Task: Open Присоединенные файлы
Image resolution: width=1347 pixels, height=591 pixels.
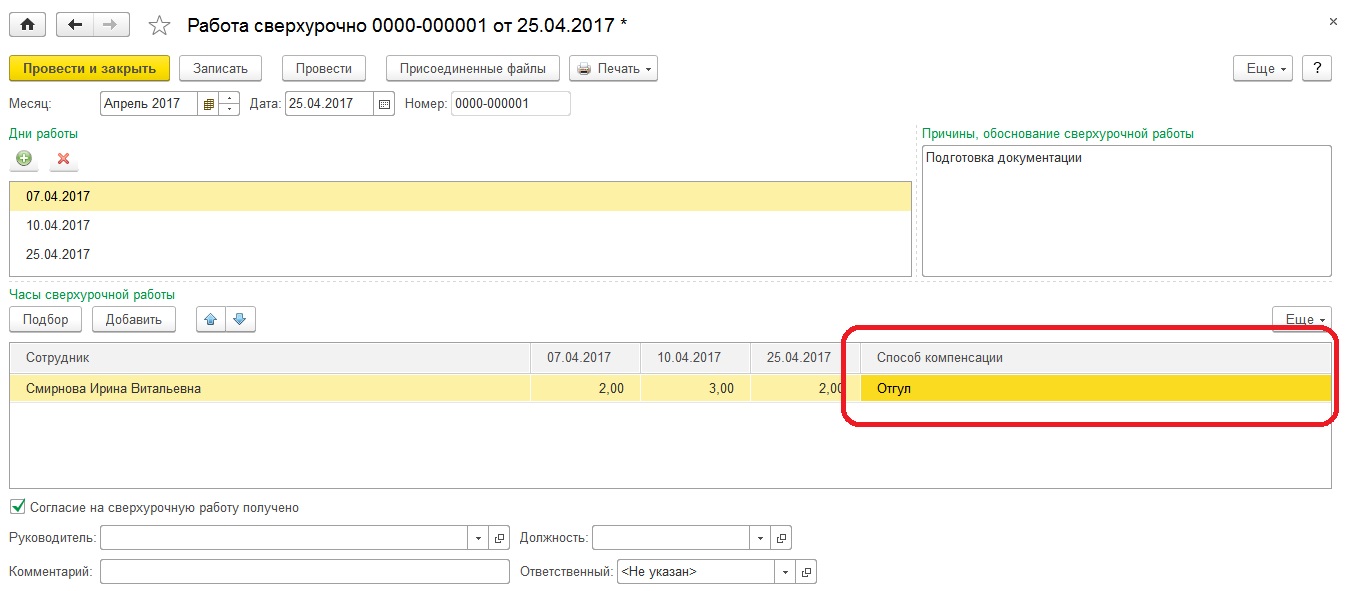Action: (472, 68)
